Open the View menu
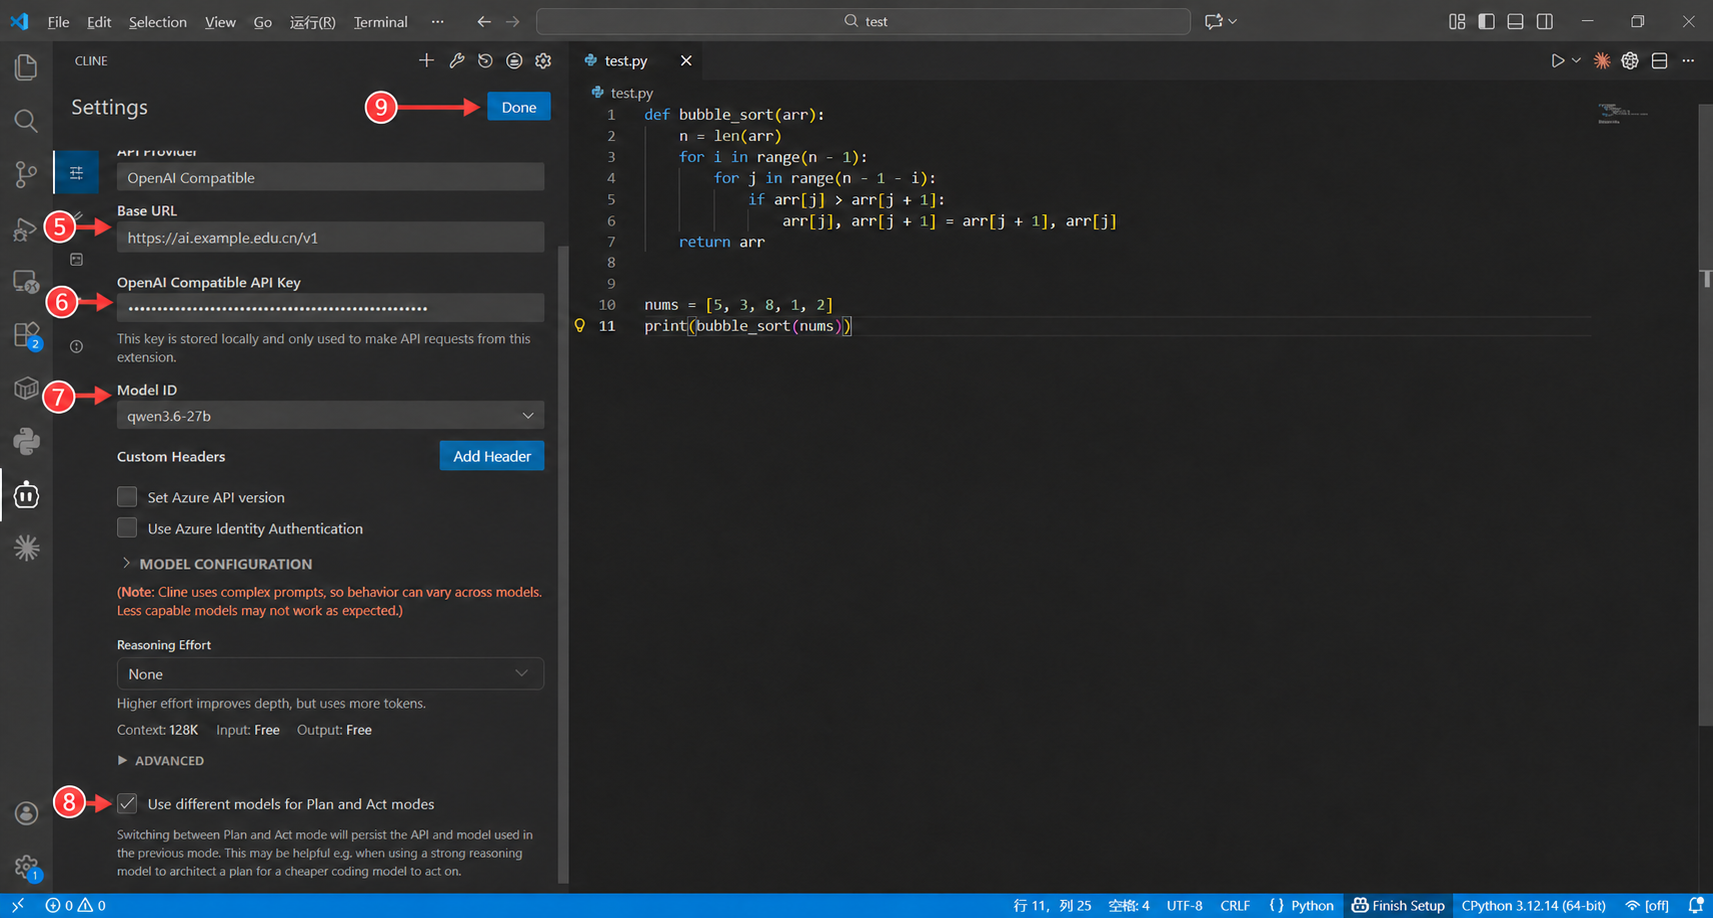Screen dimensions: 1713x918 pos(220,21)
